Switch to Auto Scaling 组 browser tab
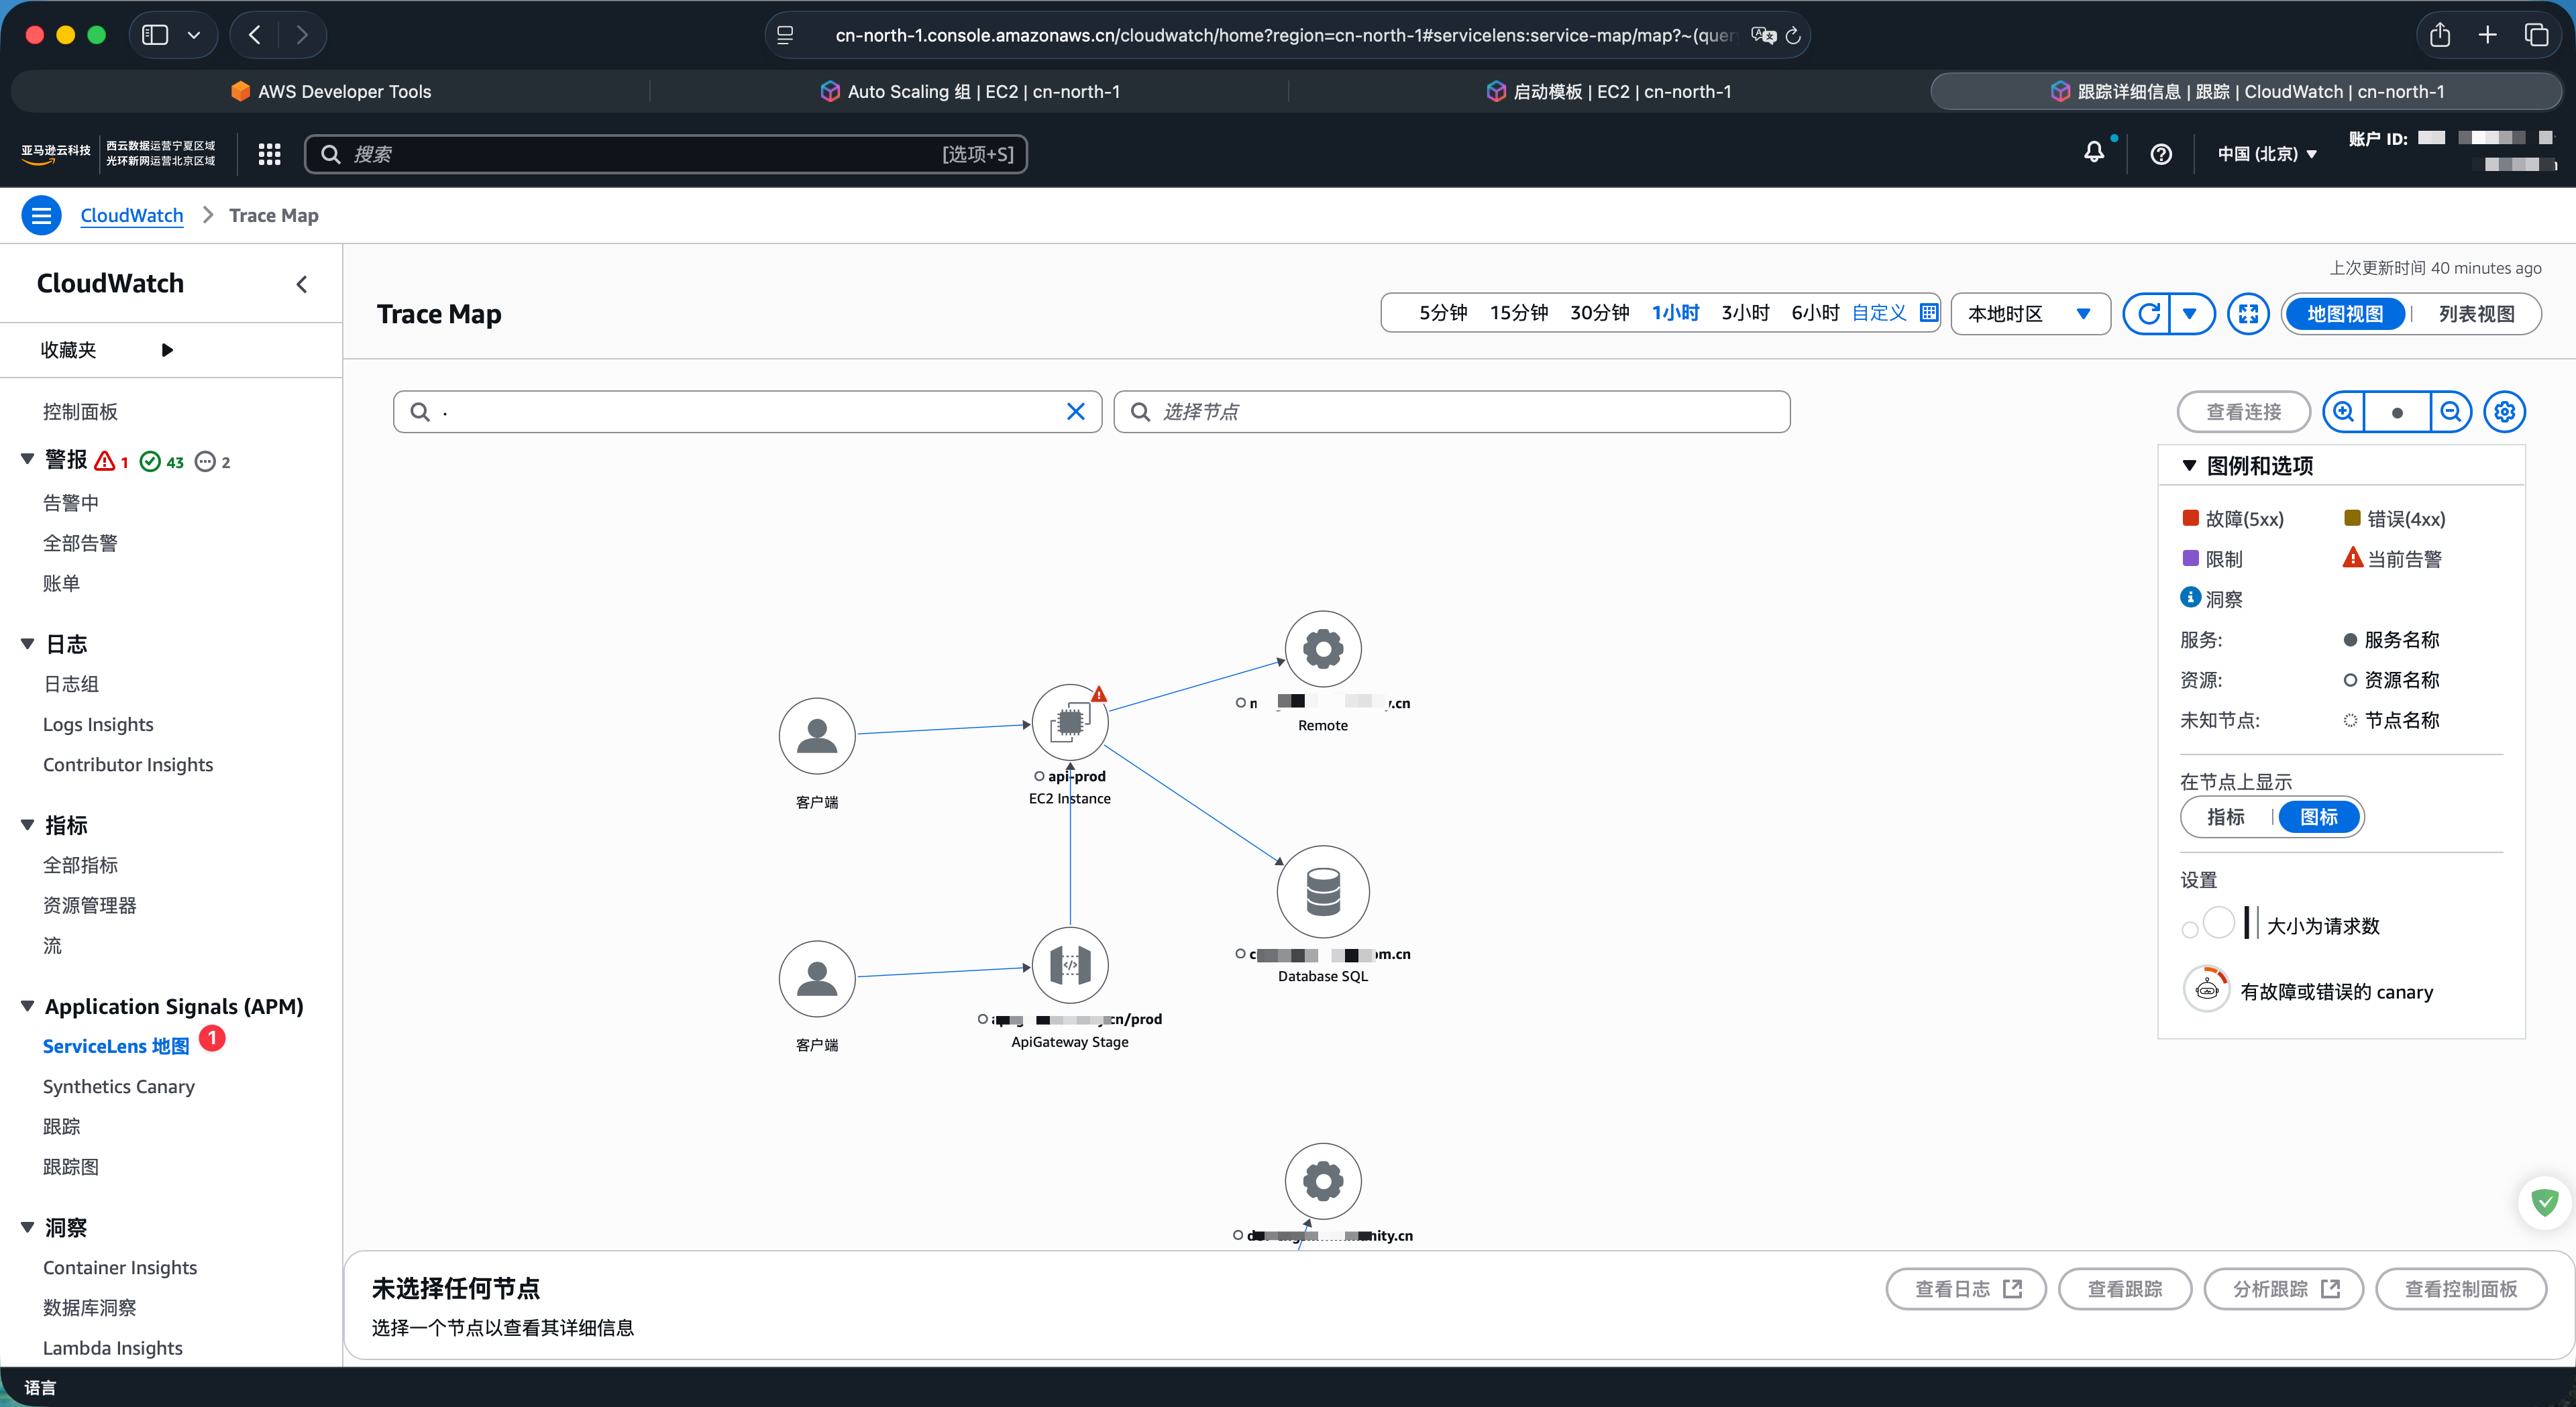The height and width of the screenshot is (1407, 2576). [x=969, y=91]
